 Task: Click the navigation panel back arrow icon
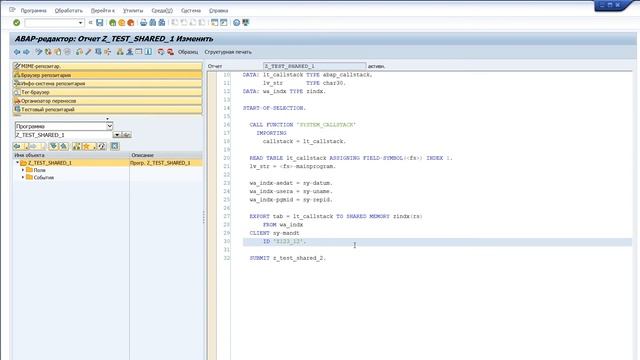coord(17,146)
